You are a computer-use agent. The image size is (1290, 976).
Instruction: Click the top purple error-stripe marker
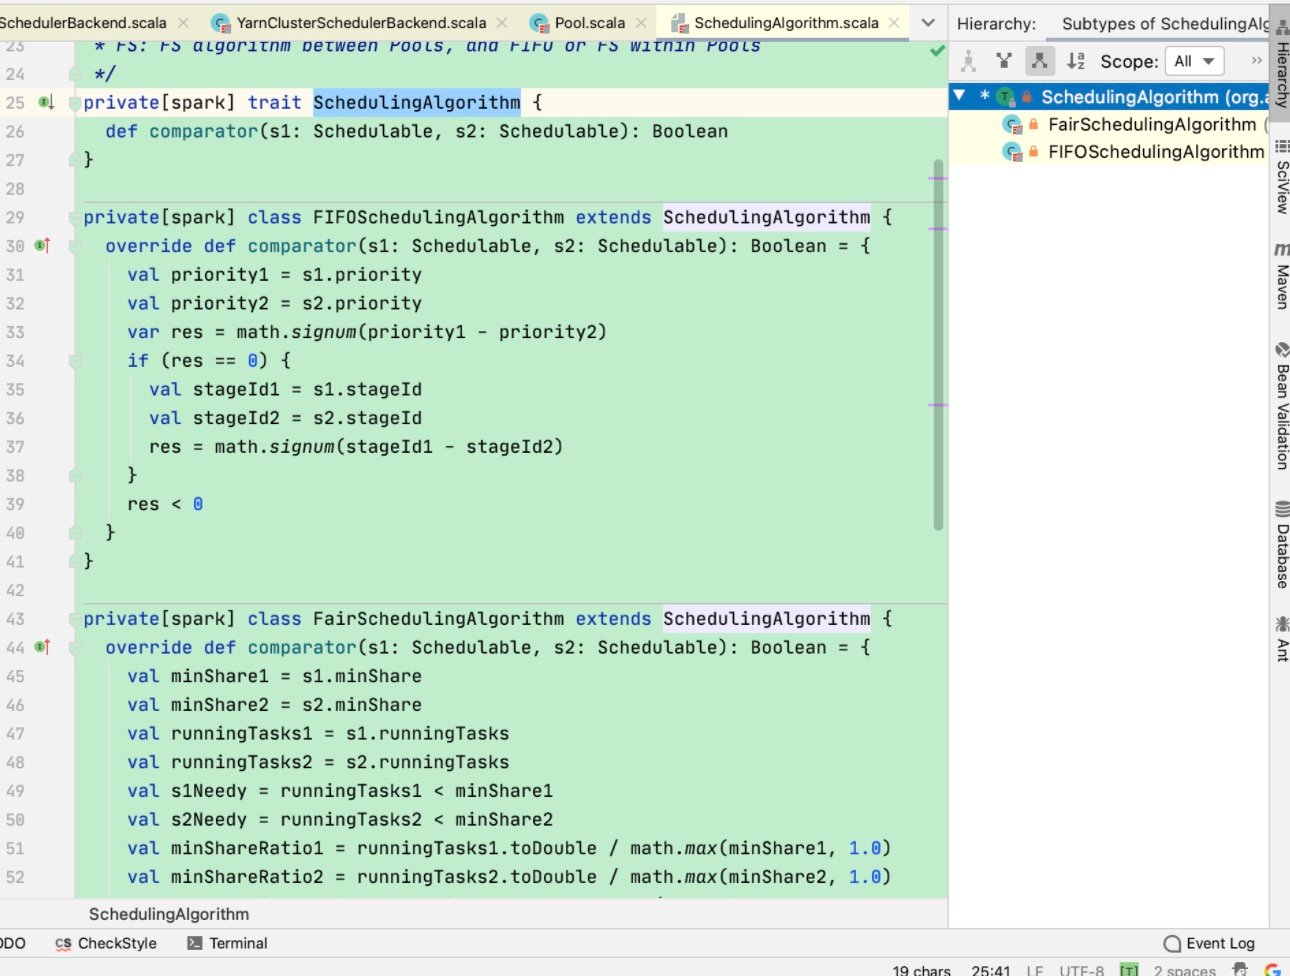[x=937, y=178]
